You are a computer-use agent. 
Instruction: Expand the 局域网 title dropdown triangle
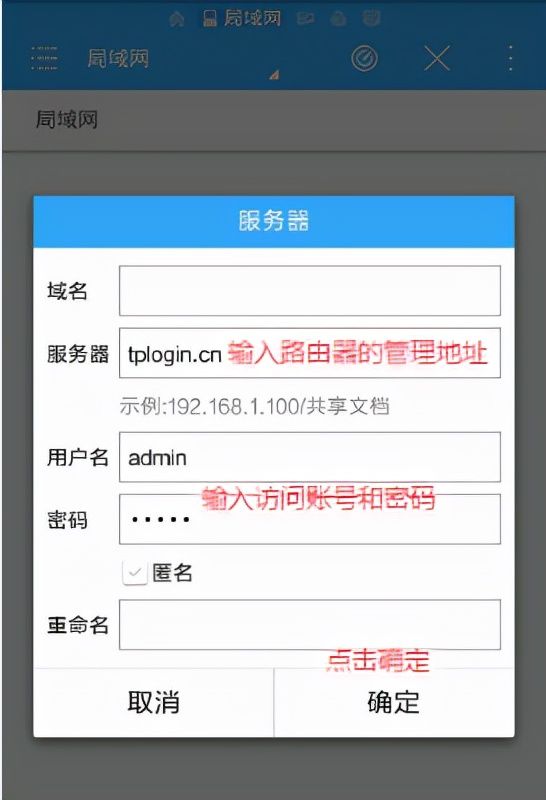coord(274,75)
